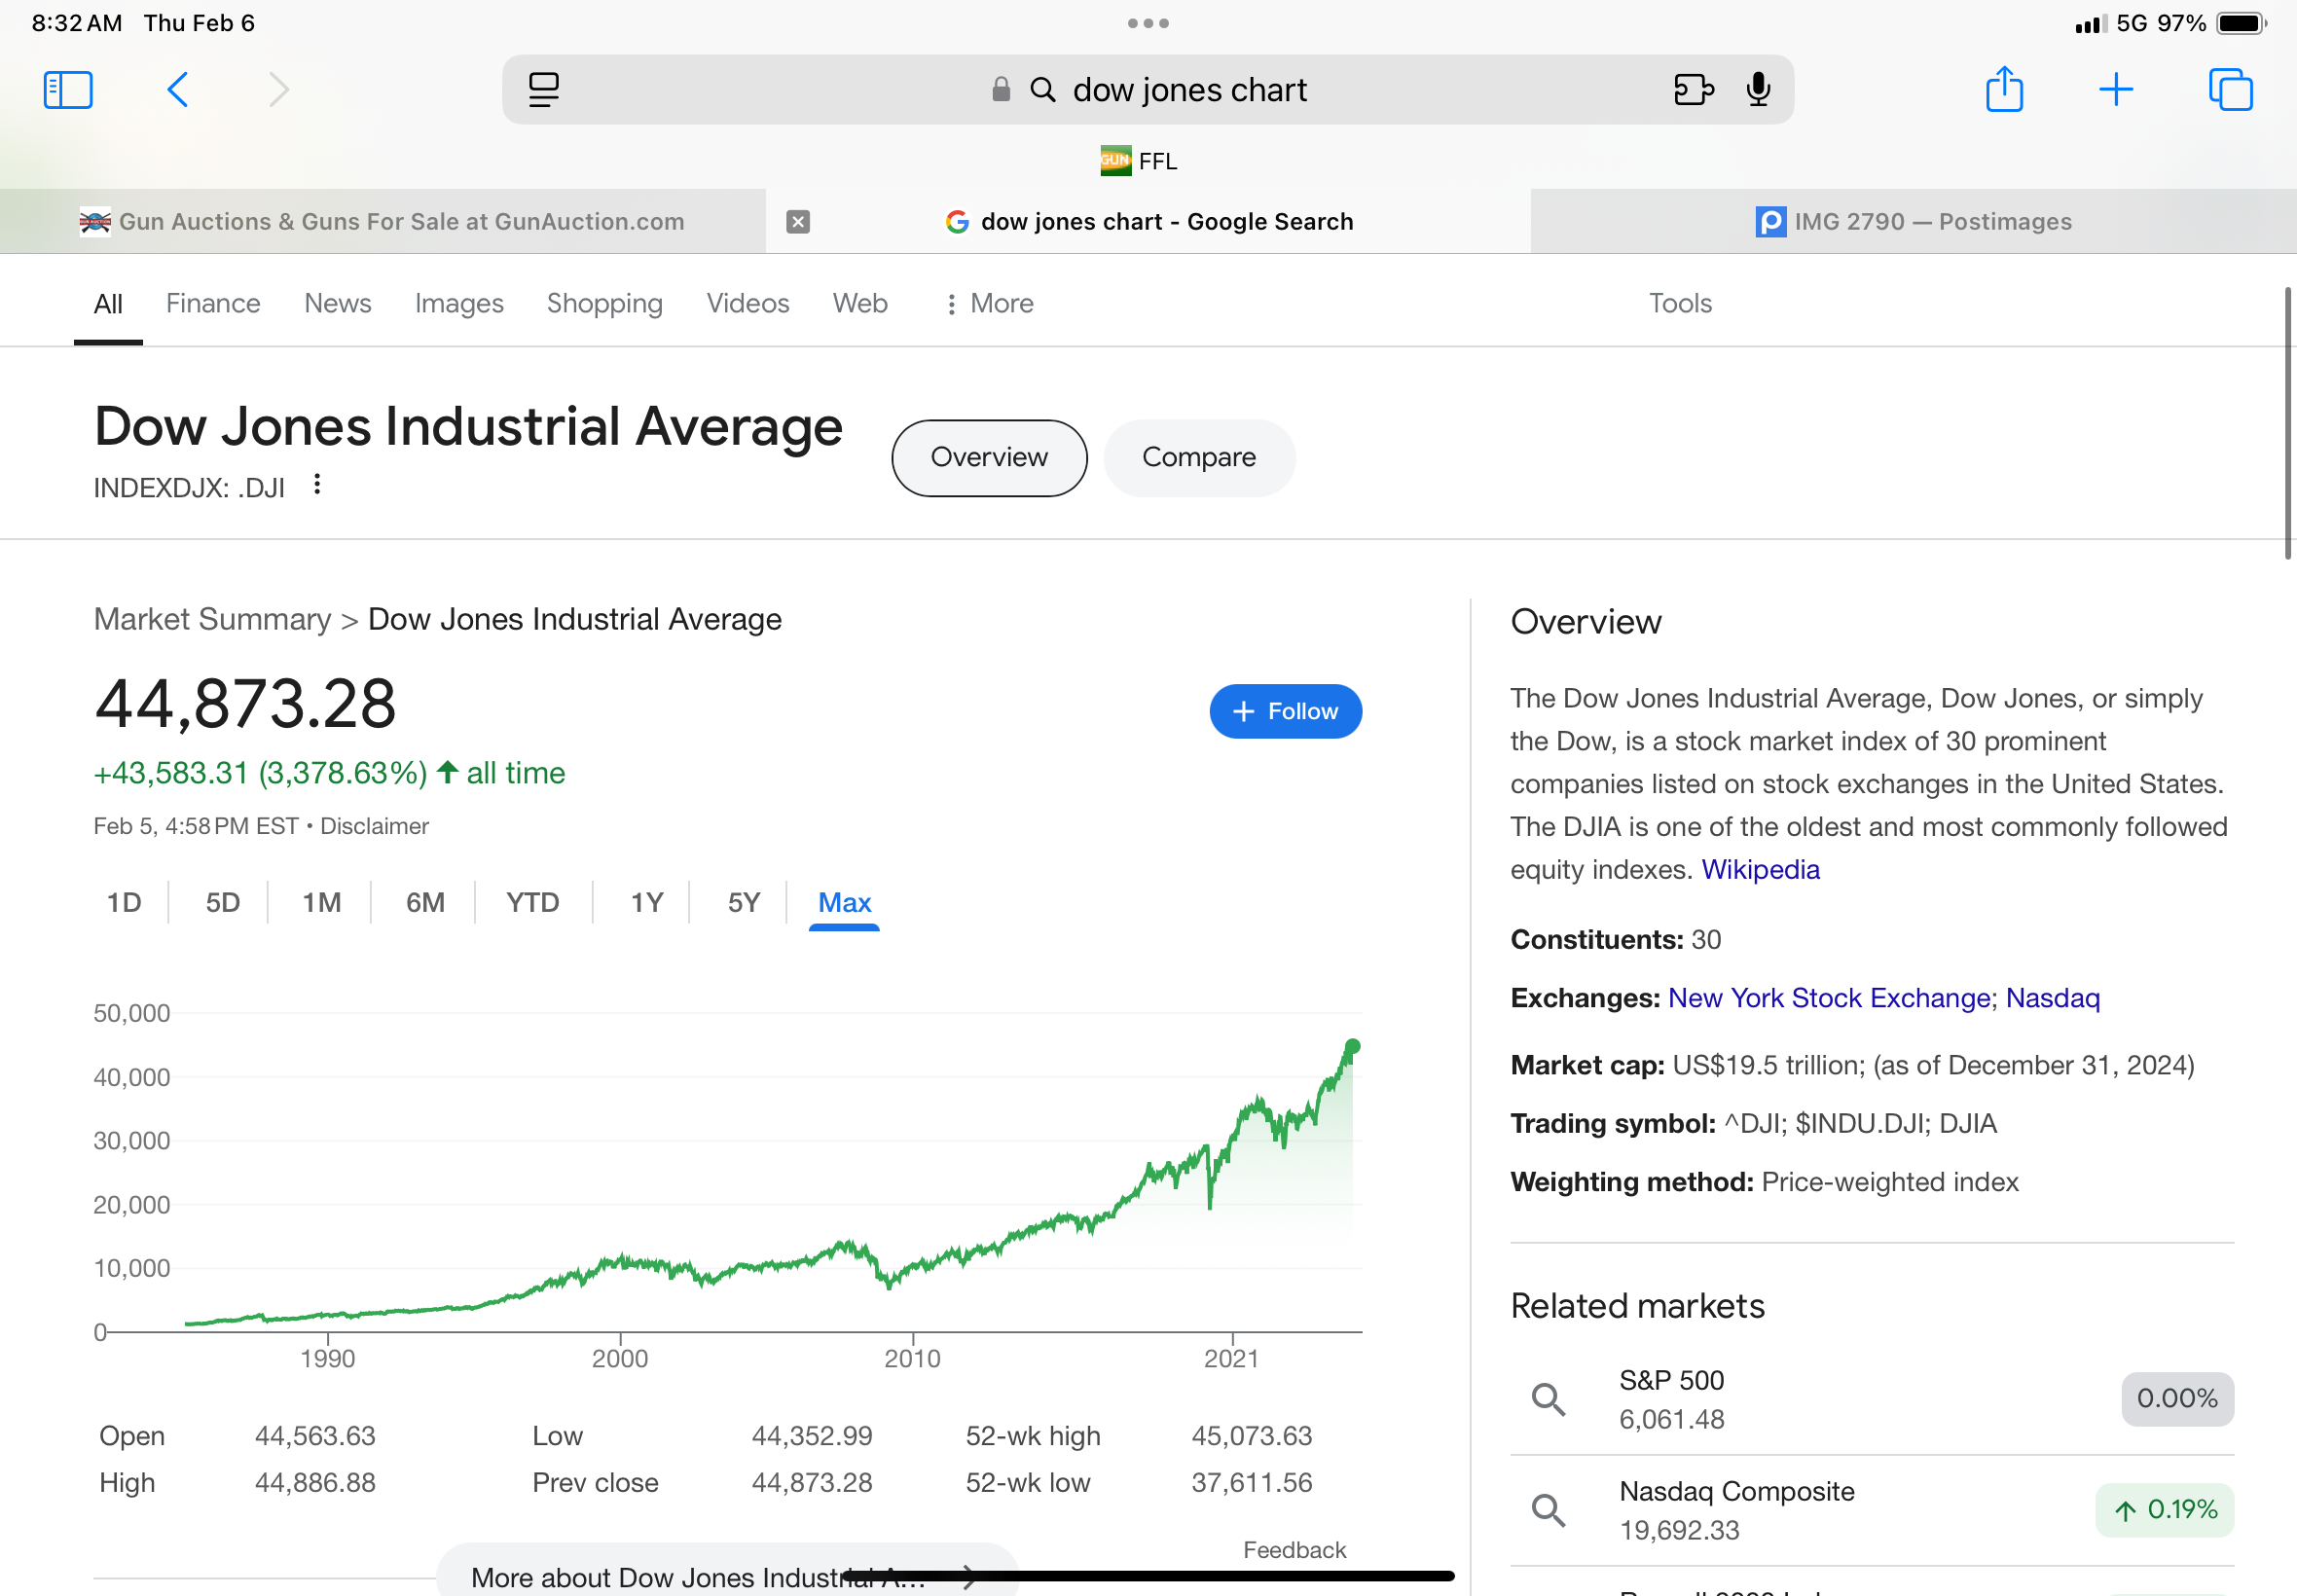This screenshot has height=1596, width=2297.
Task: Open the New York Stock Exchange link
Action: click(1829, 998)
